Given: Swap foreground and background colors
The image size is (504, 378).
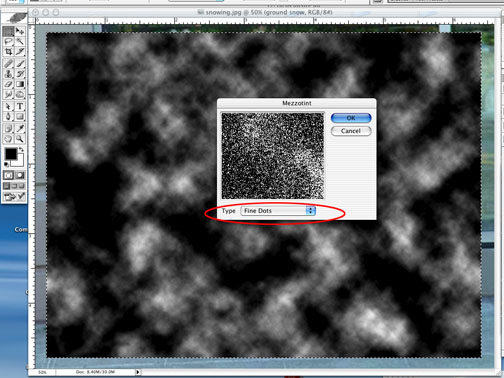Looking at the screenshot, I should [x=21, y=150].
